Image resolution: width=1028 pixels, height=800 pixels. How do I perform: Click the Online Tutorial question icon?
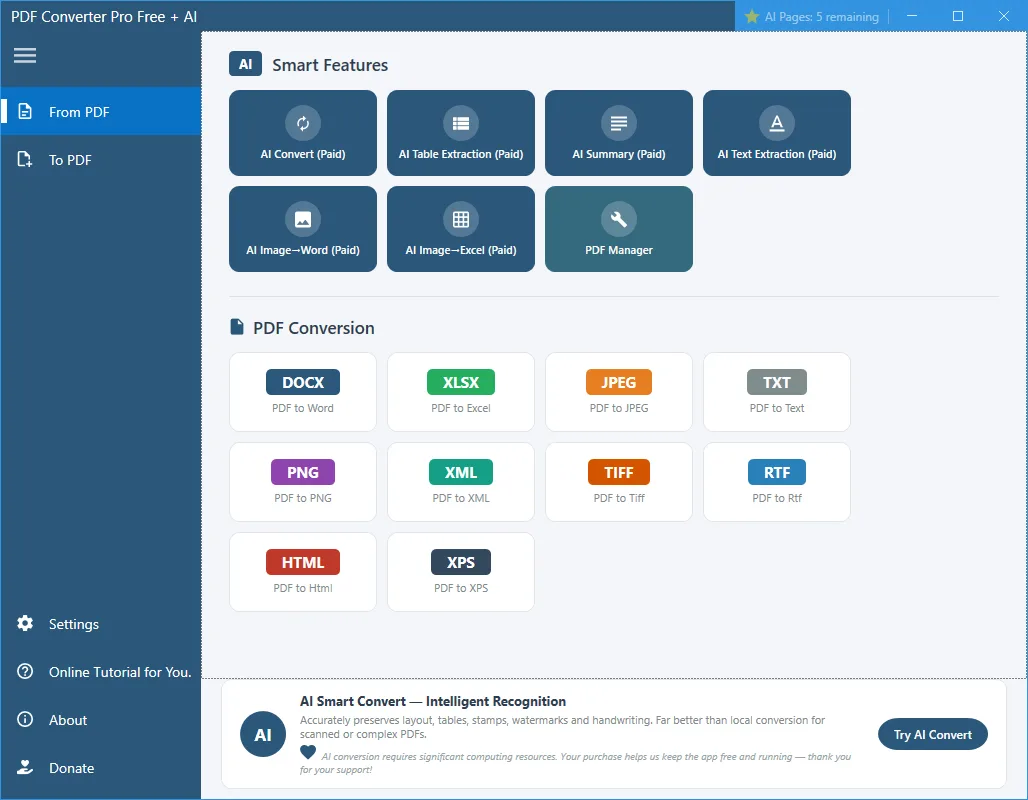[25, 671]
